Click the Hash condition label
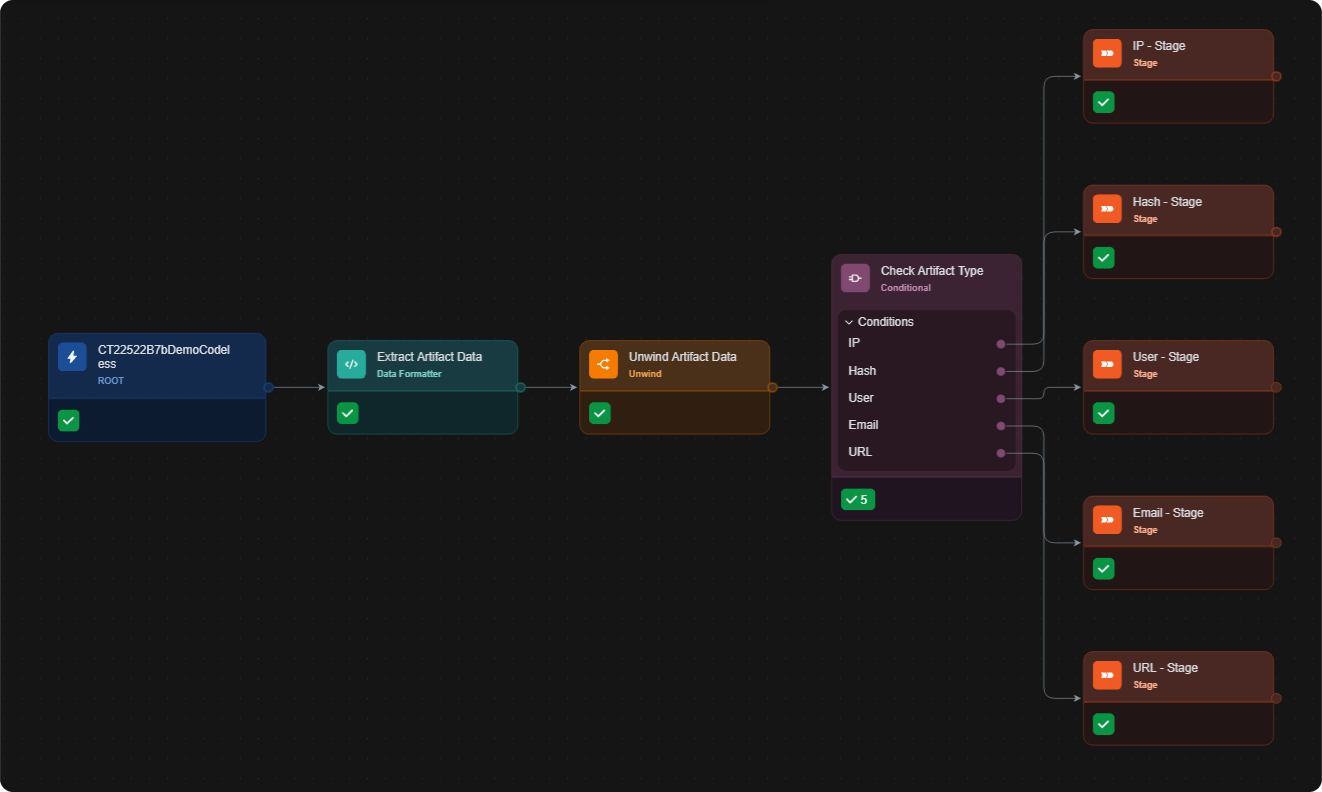Image resolution: width=1322 pixels, height=792 pixels. (862, 371)
